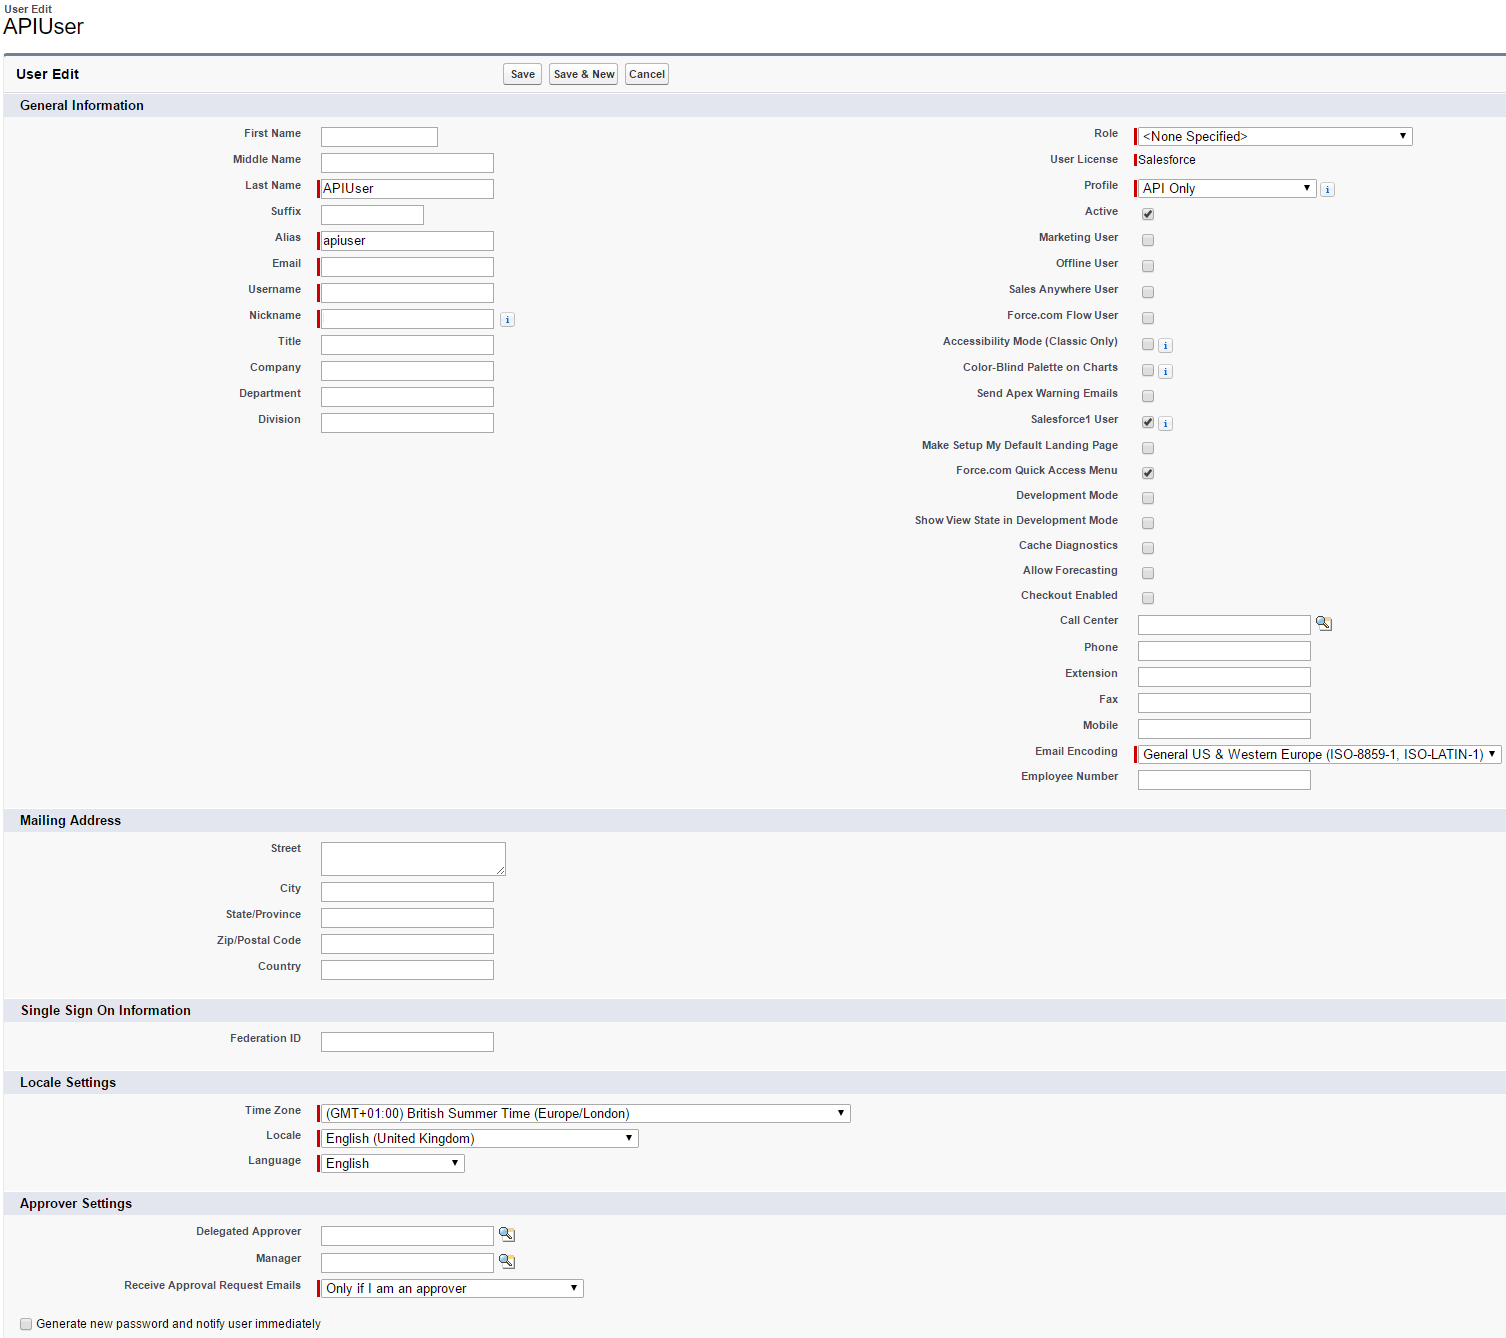Open the Role dropdown
Viewport: 1506px width, 1338px height.
[1275, 136]
